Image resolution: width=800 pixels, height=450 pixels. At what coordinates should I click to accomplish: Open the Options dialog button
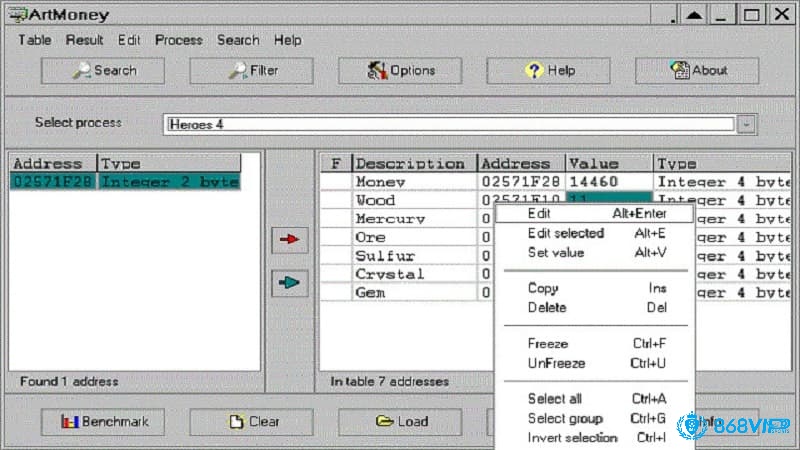(x=400, y=70)
